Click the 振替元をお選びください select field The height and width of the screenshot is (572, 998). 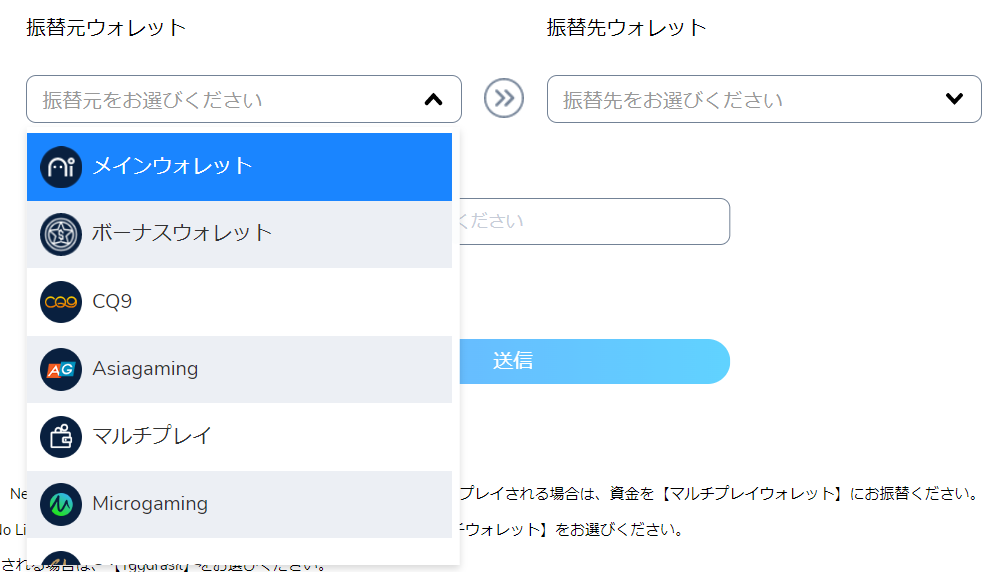pos(220,99)
